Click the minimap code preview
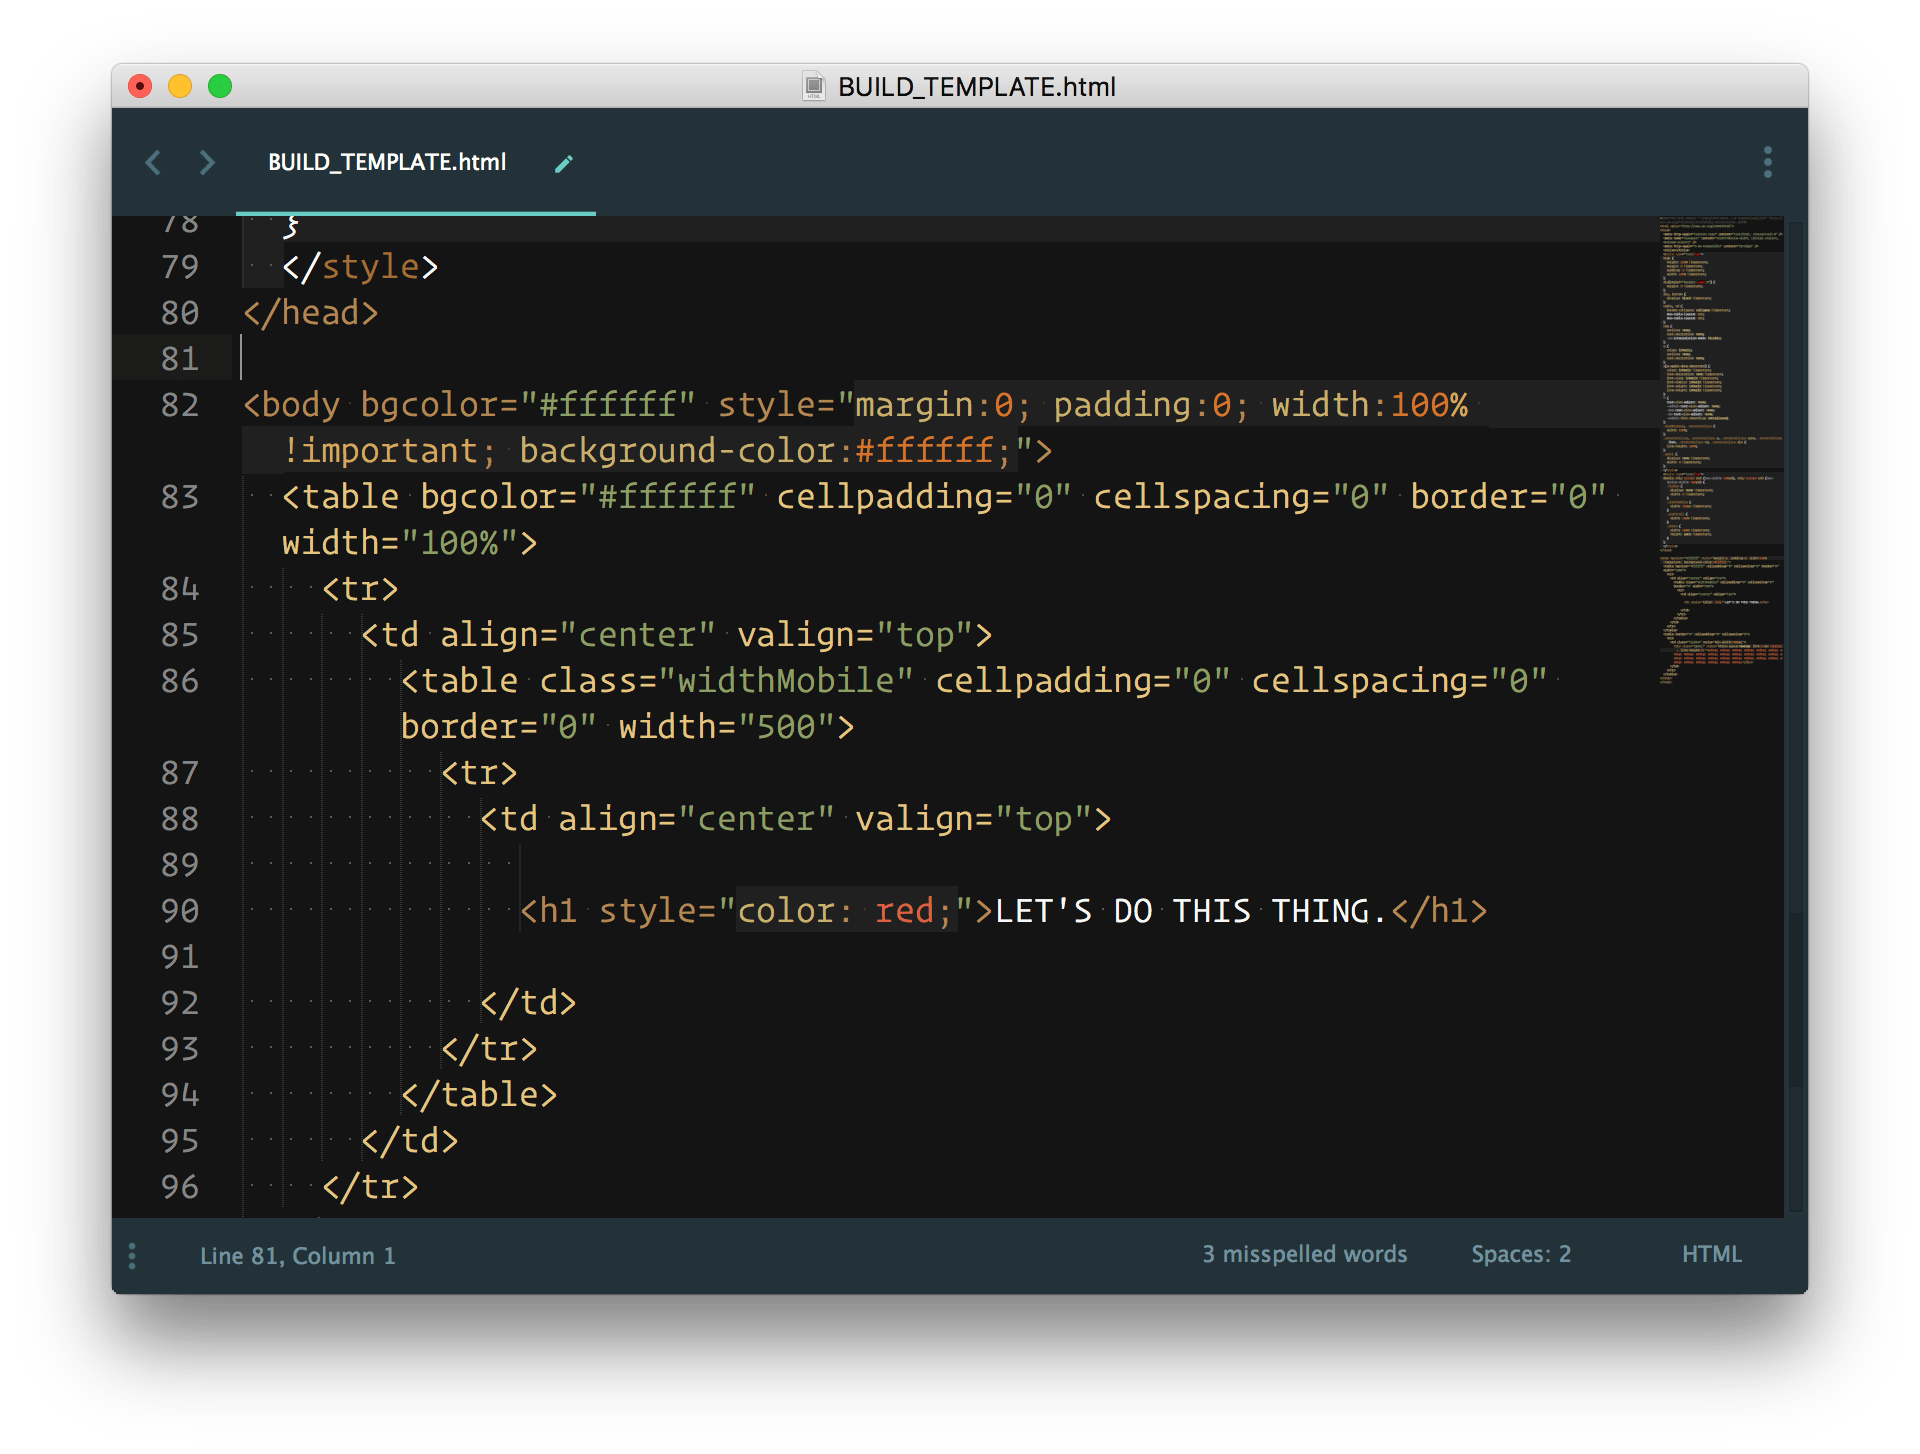 (x=1720, y=450)
